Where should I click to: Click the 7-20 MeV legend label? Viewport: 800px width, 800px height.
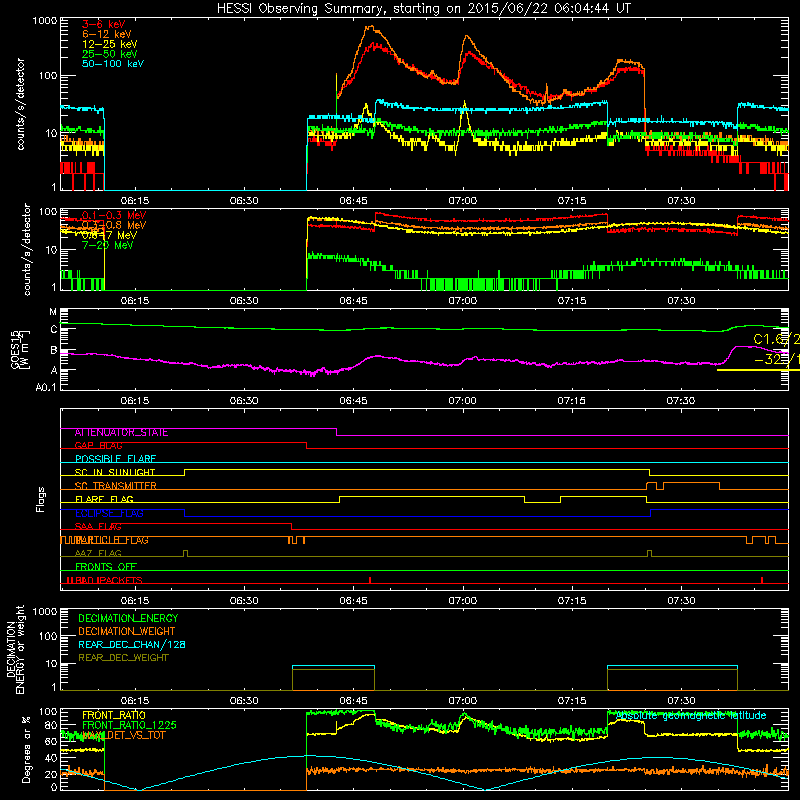[x=107, y=245]
